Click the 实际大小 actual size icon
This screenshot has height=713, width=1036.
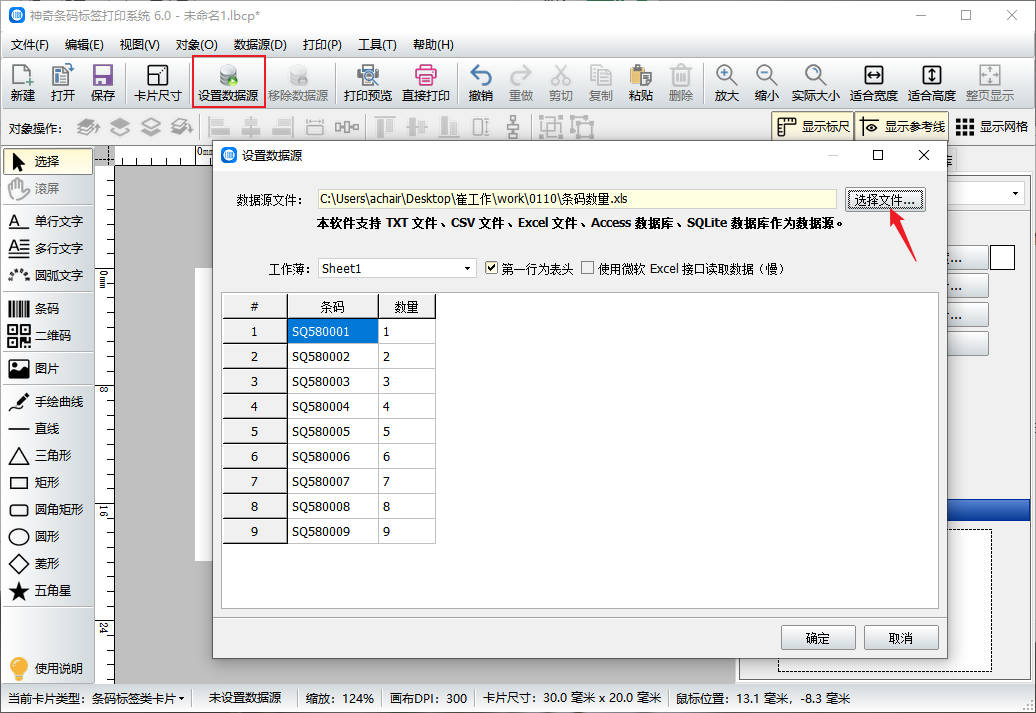pos(815,83)
